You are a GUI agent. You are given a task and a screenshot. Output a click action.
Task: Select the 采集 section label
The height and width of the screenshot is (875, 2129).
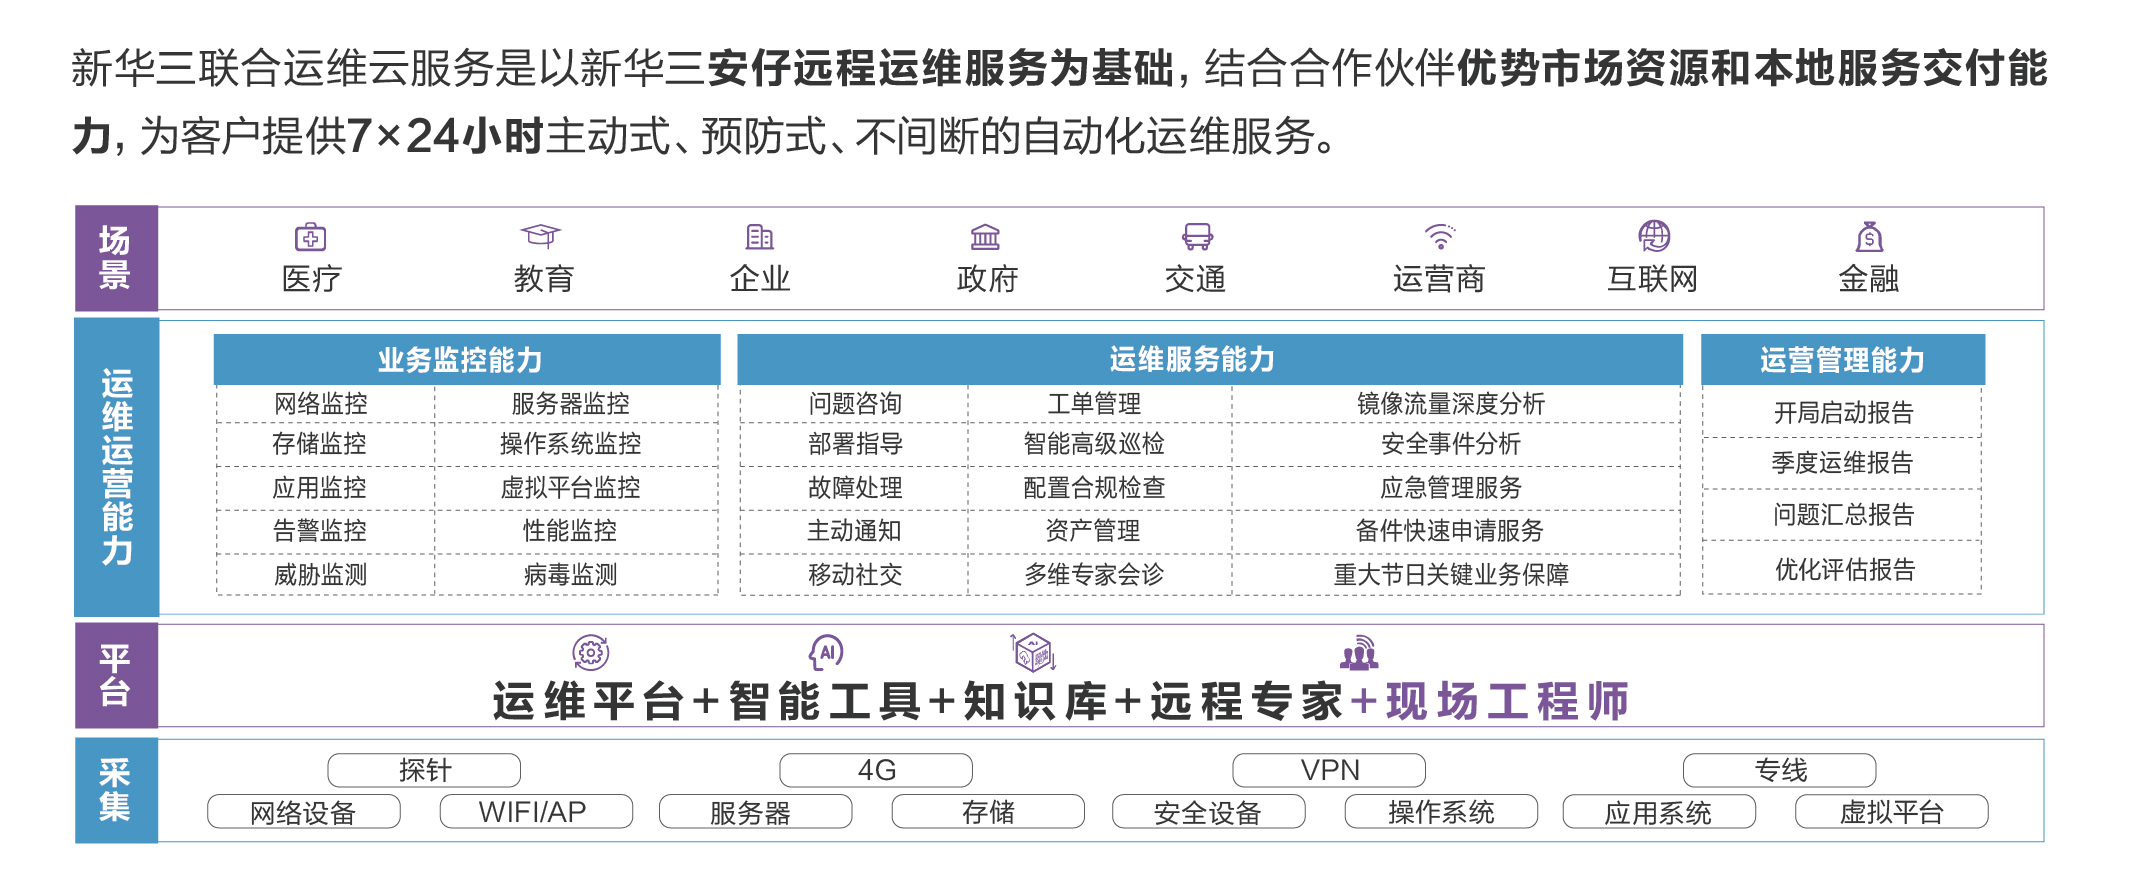click(x=116, y=790)
